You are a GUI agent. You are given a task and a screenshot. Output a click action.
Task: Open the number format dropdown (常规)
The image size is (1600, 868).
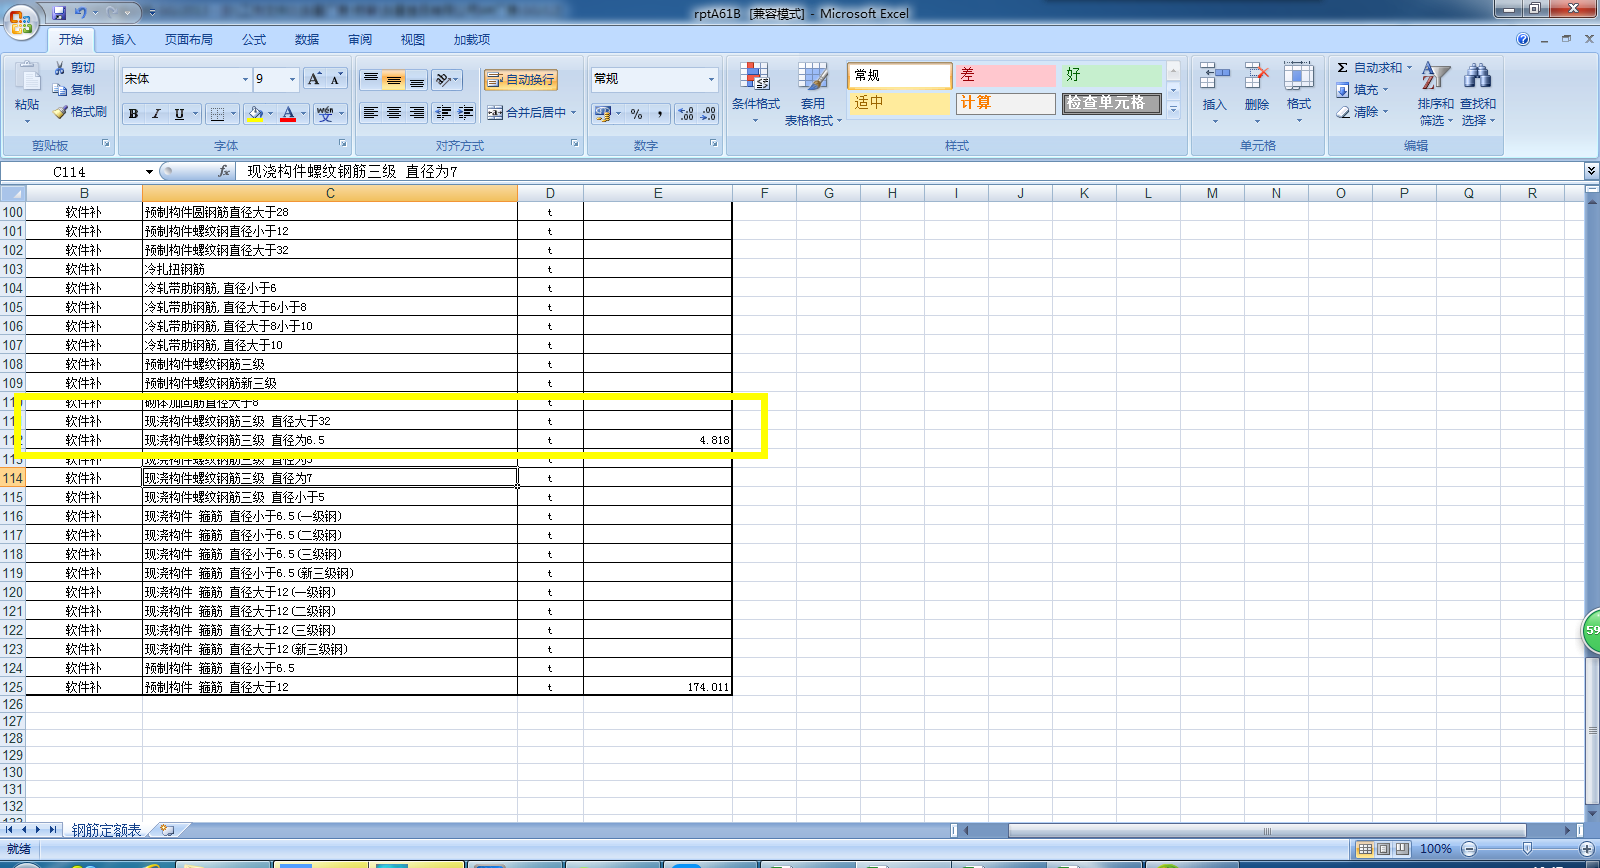click(x=712, y=79)
